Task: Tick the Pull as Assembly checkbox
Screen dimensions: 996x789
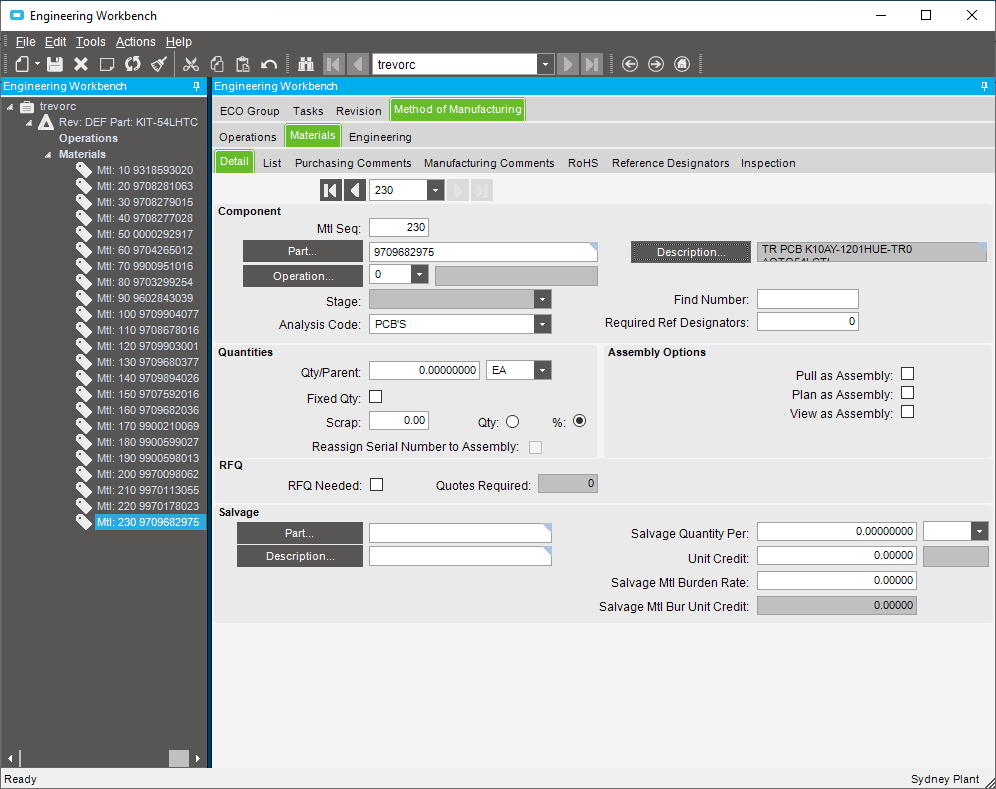Action: click(x=908, y=374)
